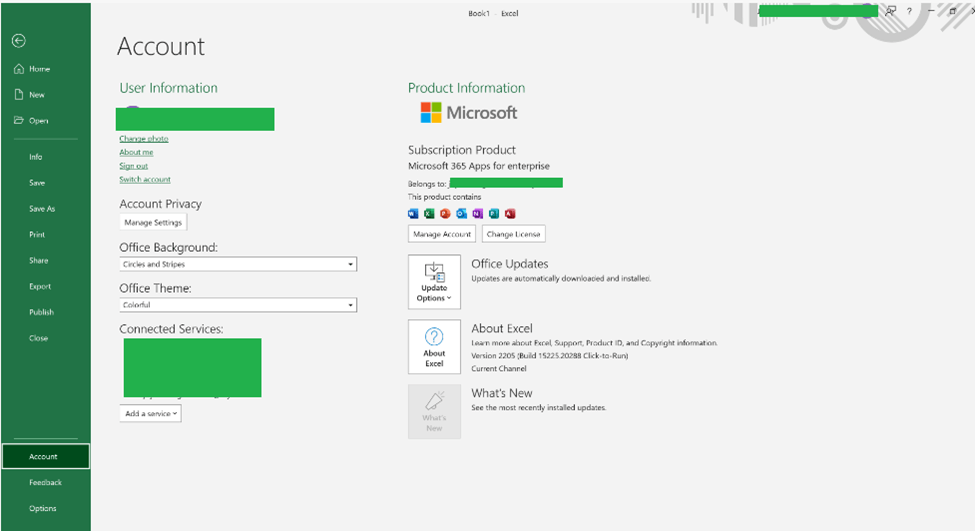The image size is (975, 531).
Task: Click the Excel app icon
Action: 429,214
